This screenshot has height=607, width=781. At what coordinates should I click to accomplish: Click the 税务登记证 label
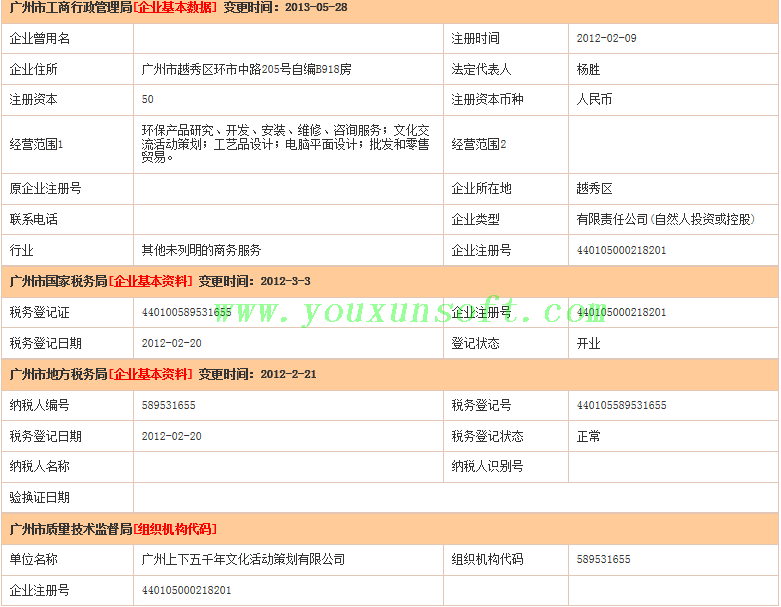point(39,312)
